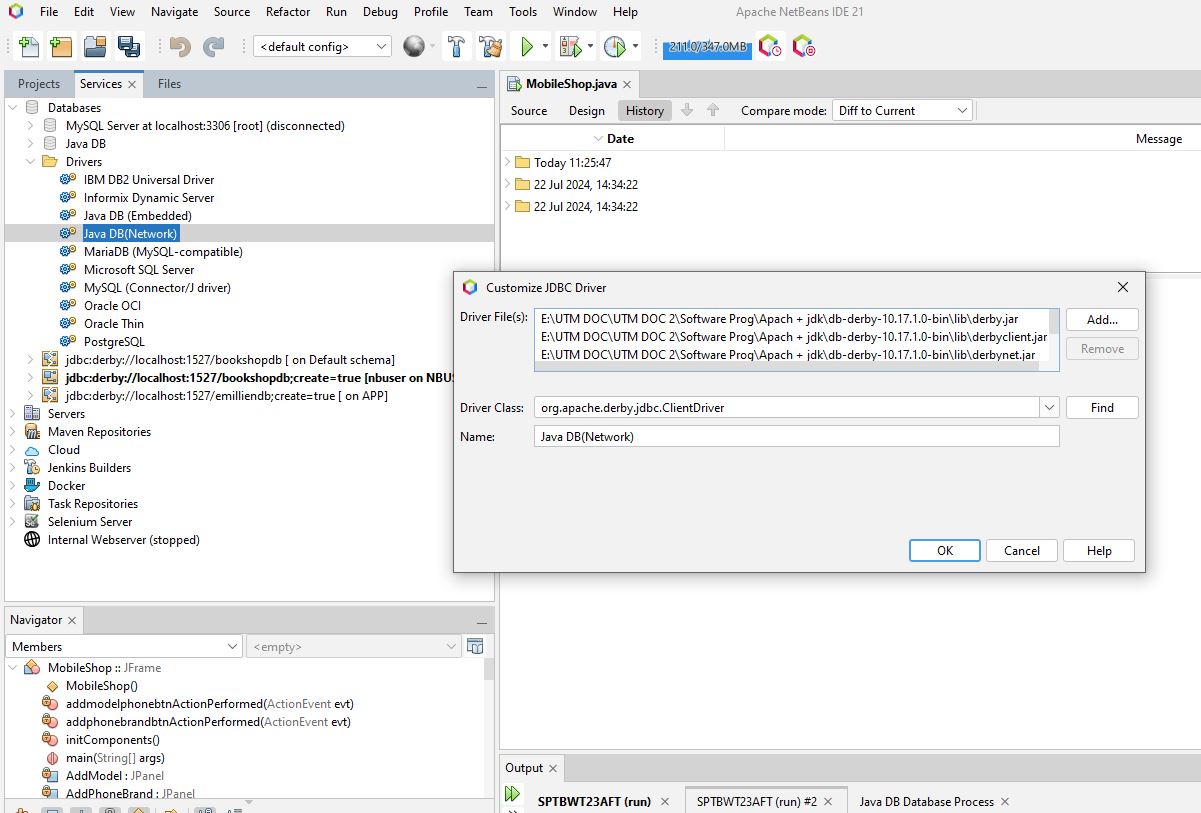Switch editor to Source view
This screenshot has height=813, width=1201.
click(529, 111)
